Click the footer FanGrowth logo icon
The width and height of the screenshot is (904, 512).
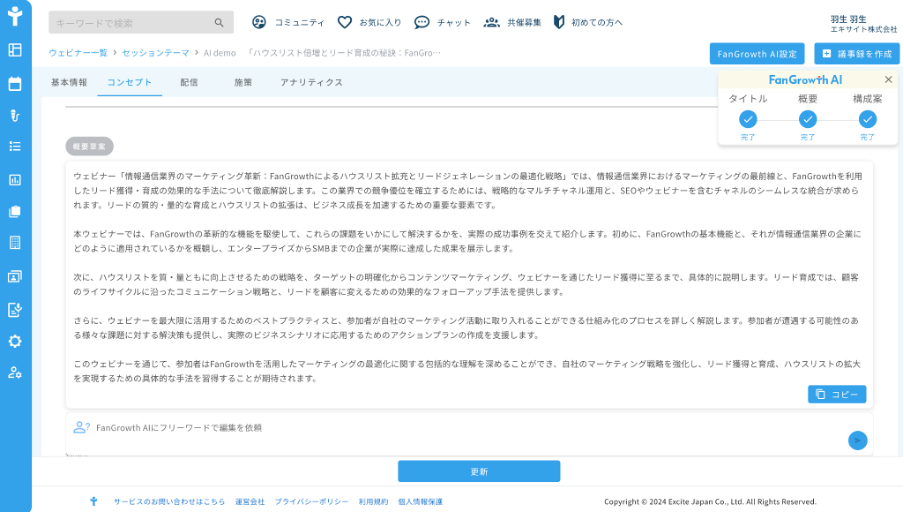[x=93, y=502]
